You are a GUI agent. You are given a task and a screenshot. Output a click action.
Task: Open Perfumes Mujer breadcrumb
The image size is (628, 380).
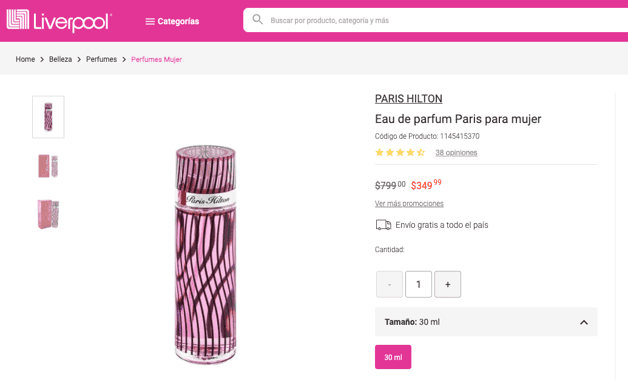click(x=157, y=59)
